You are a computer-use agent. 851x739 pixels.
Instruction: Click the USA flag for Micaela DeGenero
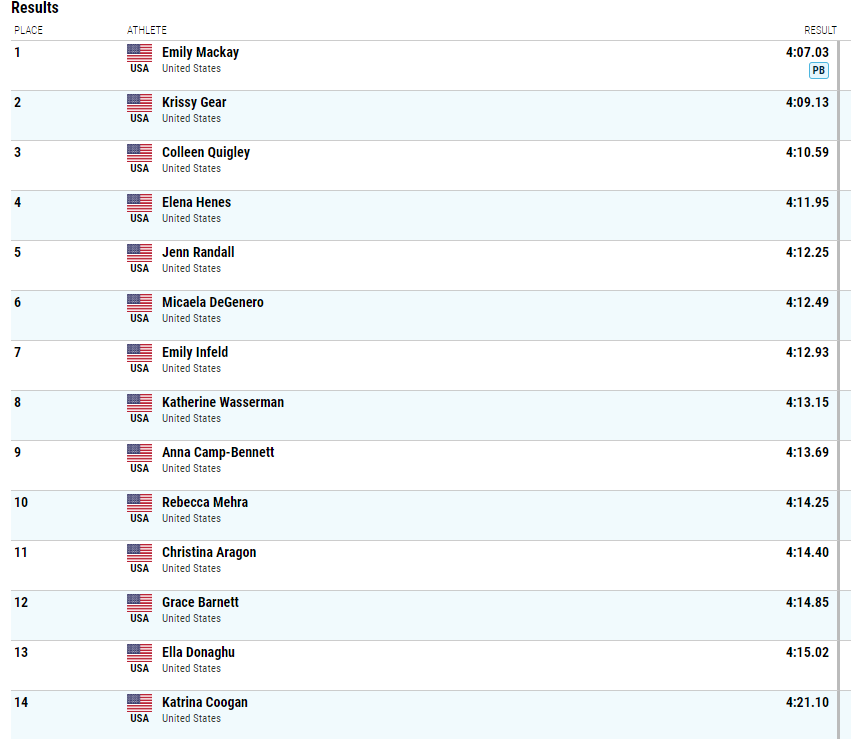(x=139, y=303)
